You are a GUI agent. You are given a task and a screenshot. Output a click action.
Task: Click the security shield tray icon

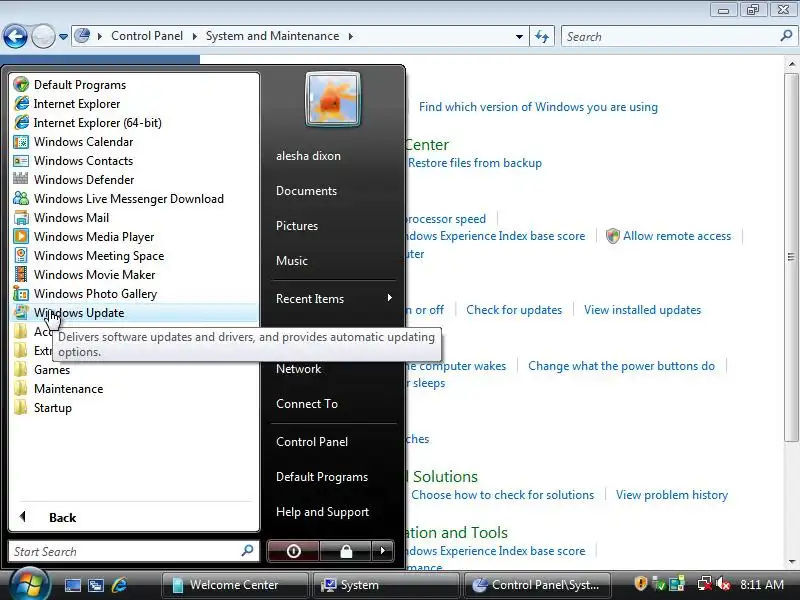(640, 584)
